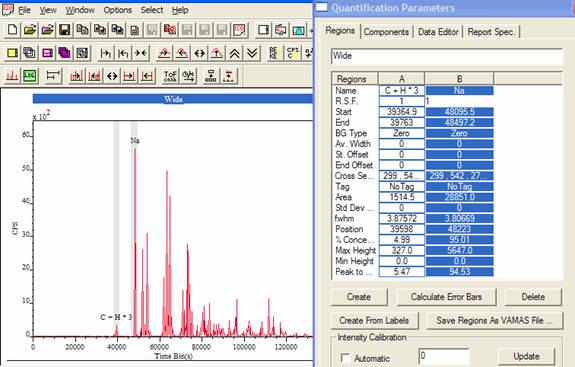Open the Select menu
The height and width of the screenshot is (367, 575).
pyautogui.click(x=152, y=10)
